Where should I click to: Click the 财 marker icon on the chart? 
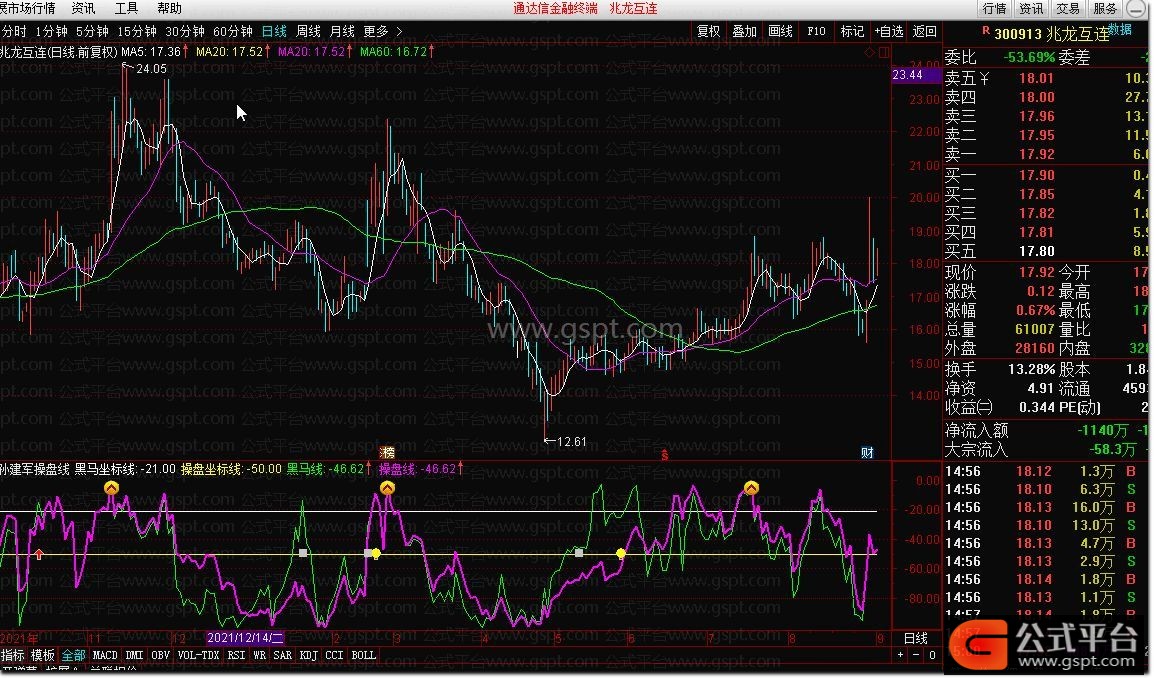867,453
